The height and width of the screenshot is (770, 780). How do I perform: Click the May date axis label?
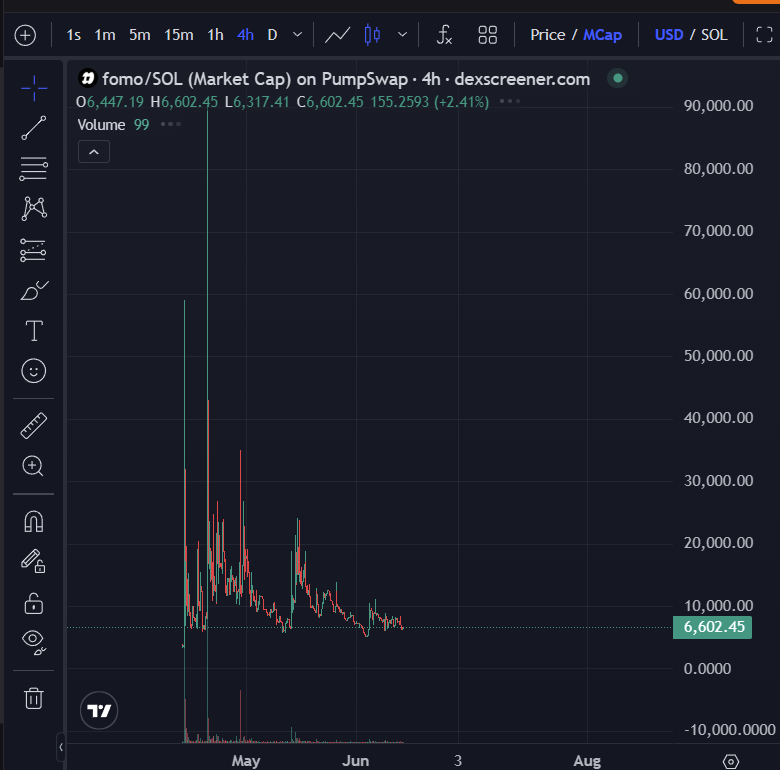coord(246,761)
